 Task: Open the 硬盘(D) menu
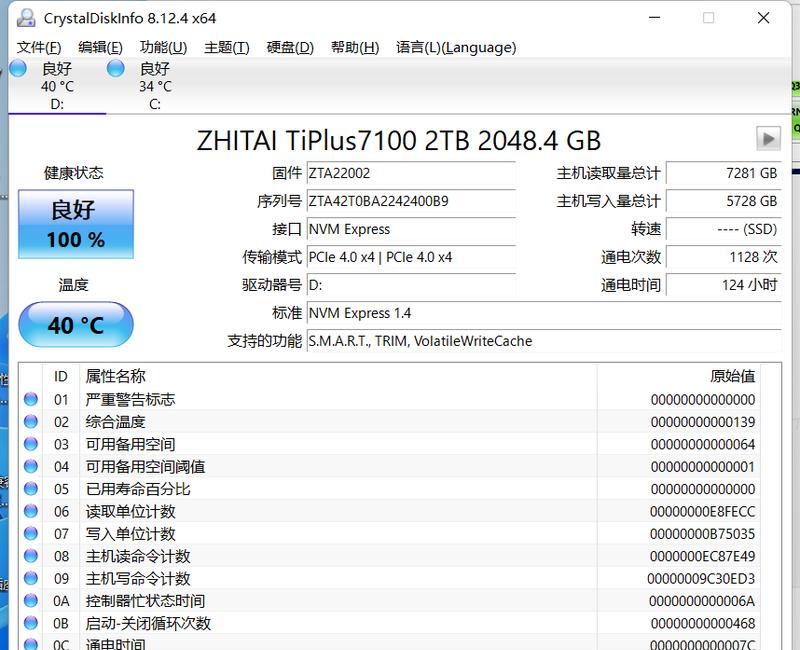click(x=290, y=47)
